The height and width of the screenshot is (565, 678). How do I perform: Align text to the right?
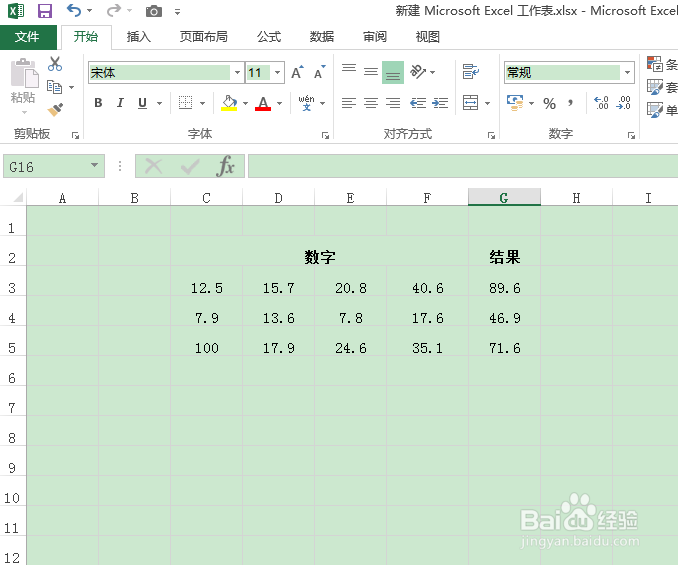(x=393, y=103)
